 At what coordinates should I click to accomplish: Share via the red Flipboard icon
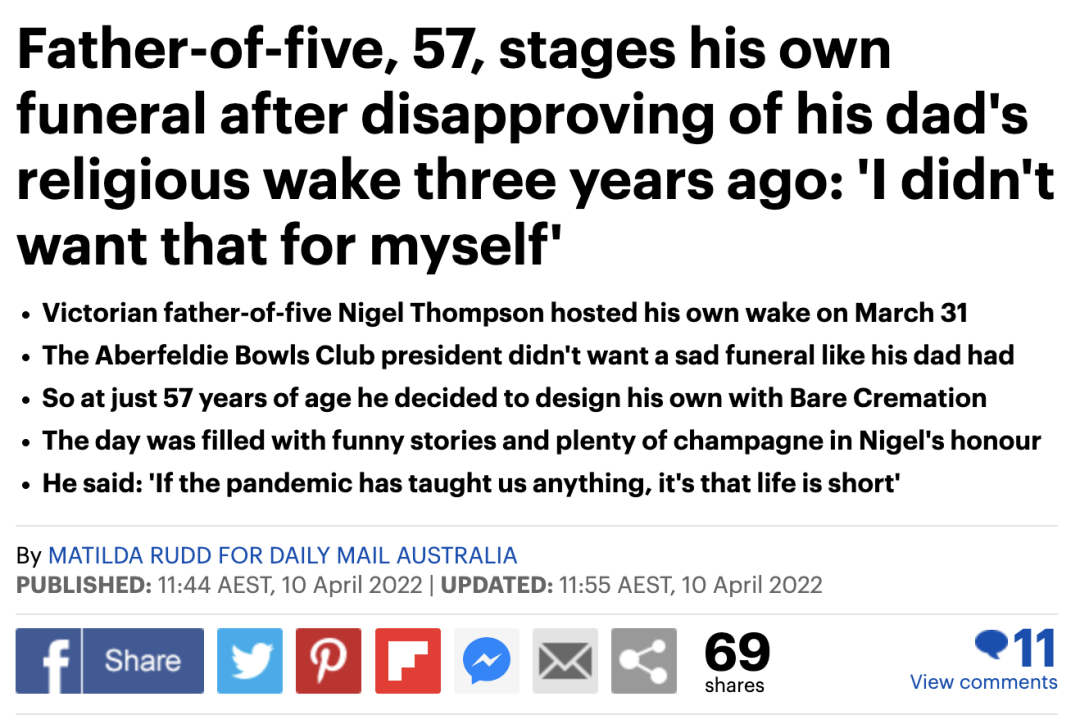point(408,660)
